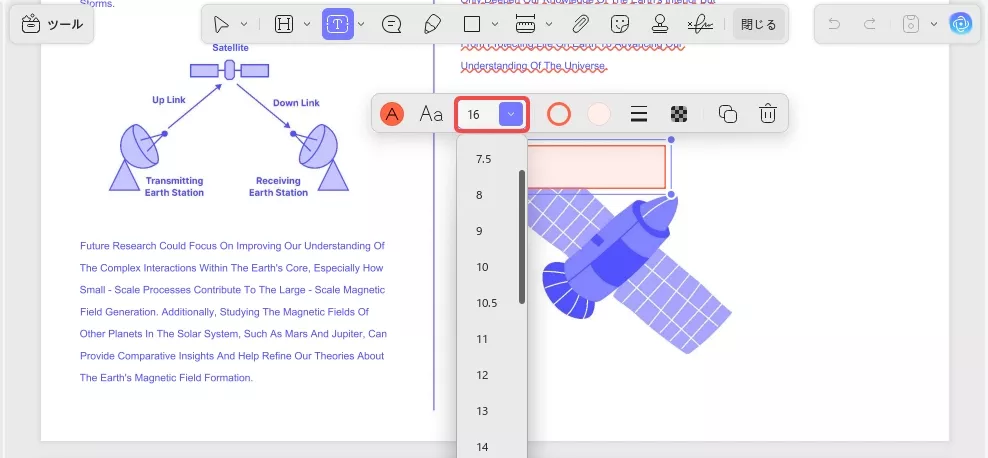
Task: Open the border color ring swatch
Action: click(x=558, y=114)
